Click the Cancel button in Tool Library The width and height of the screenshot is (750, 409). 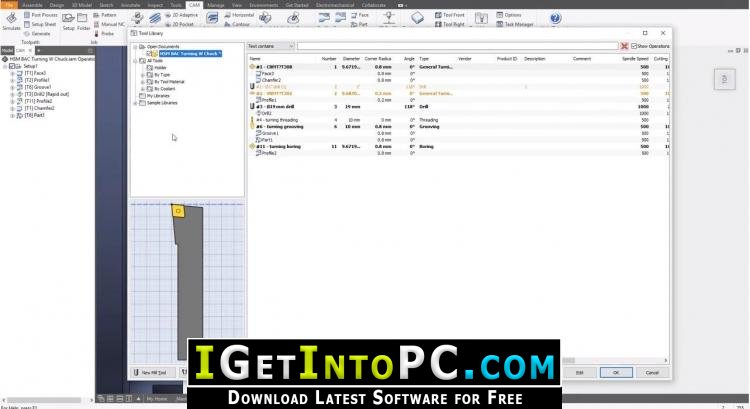(x=652, y=372)
